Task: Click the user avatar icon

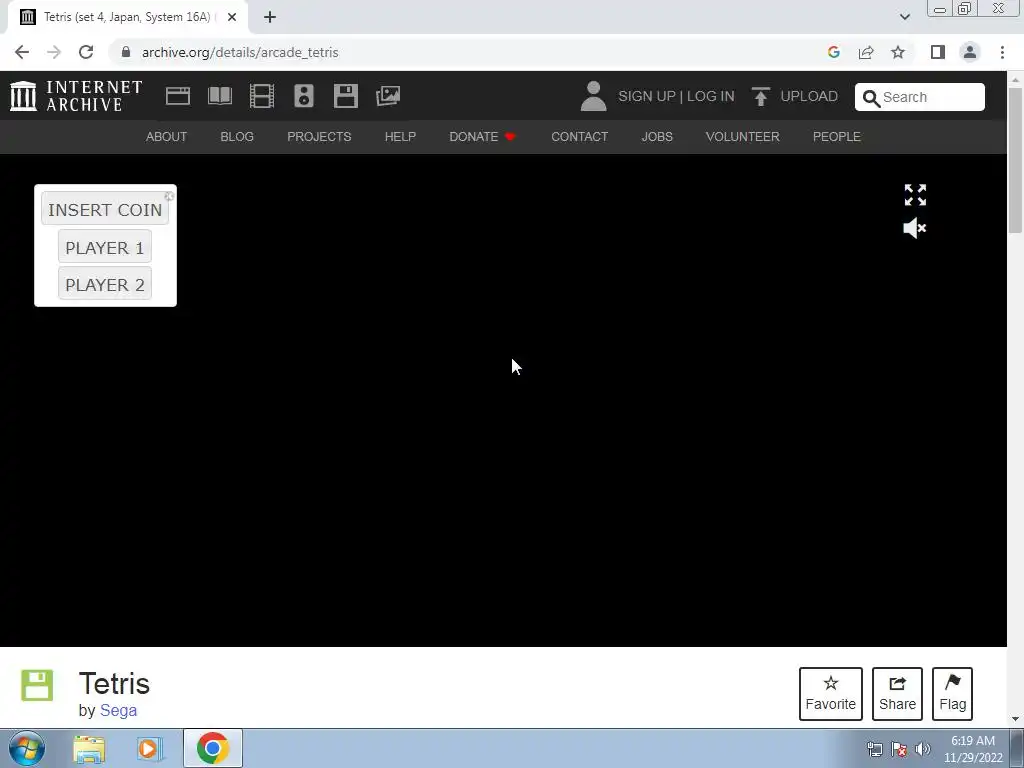Action: click(593, 96)
